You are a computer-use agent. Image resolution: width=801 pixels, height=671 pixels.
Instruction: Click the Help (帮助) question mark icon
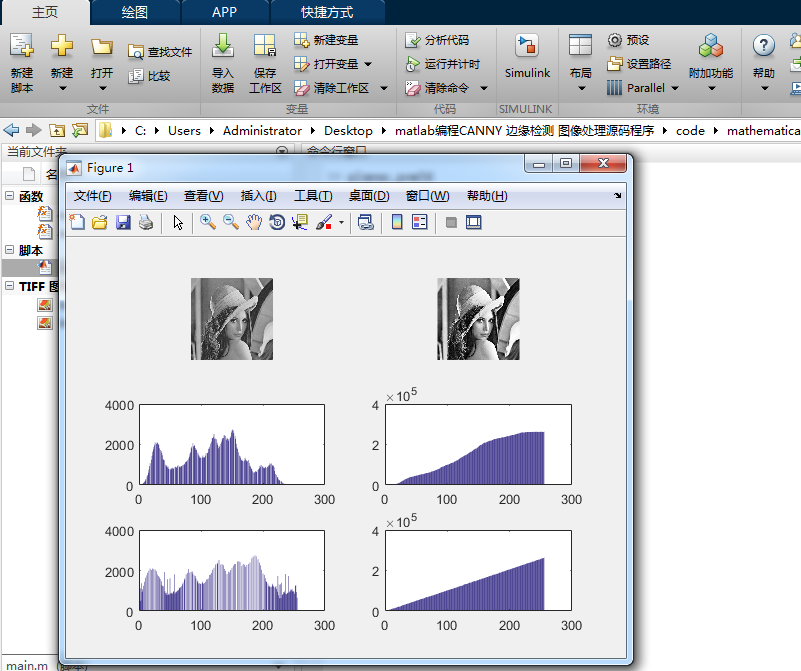pos(764,45)
